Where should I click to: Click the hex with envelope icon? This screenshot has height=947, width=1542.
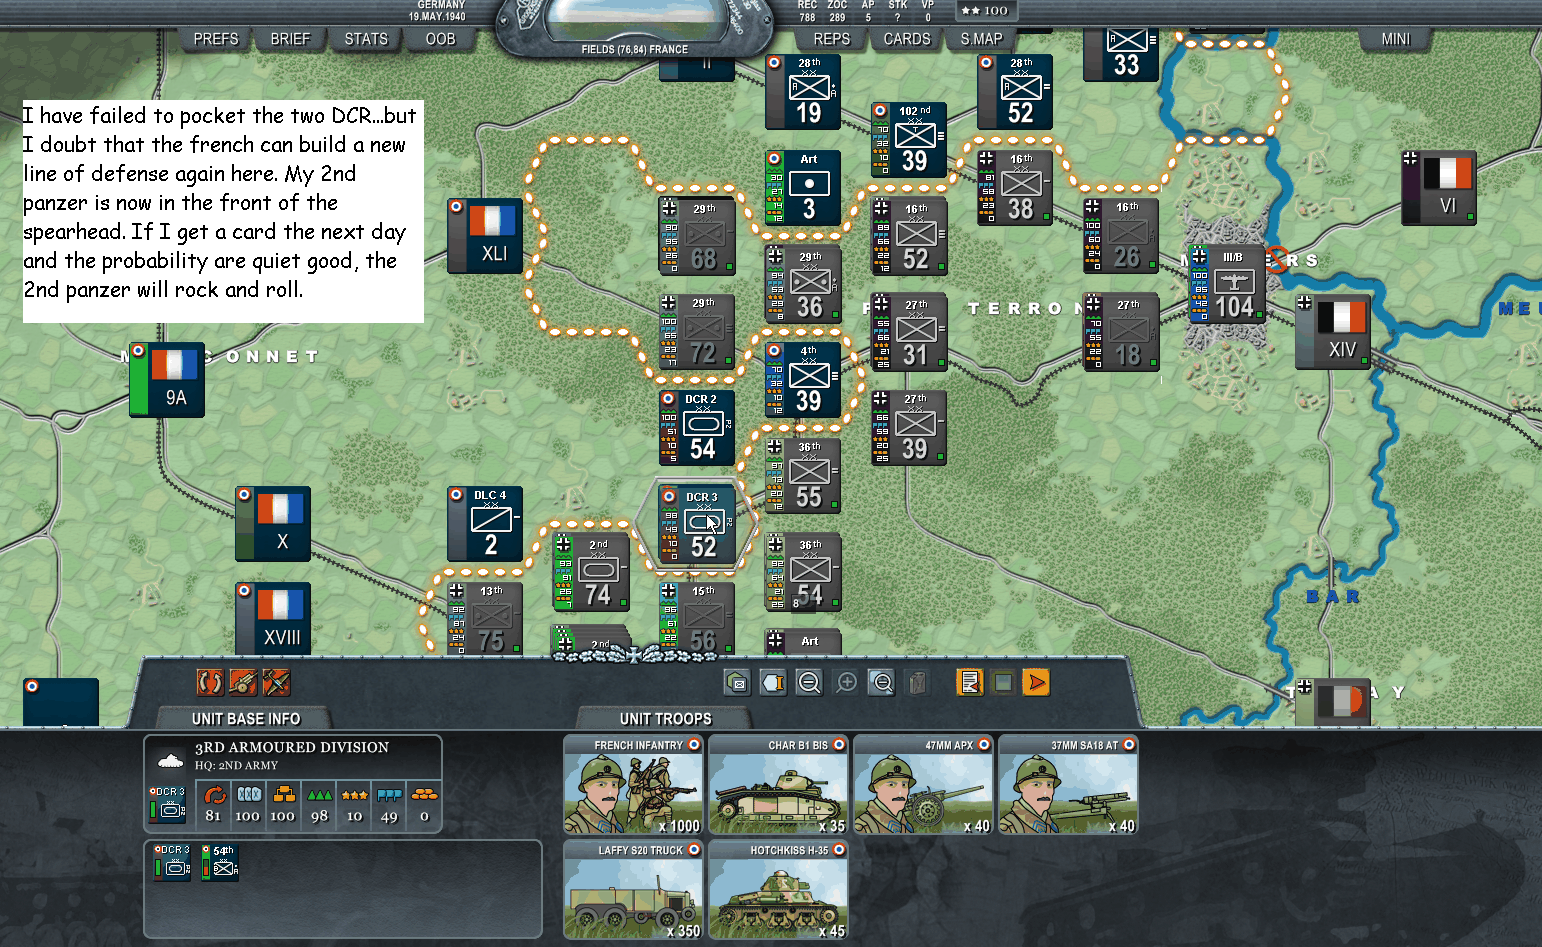tap(737, 682)
